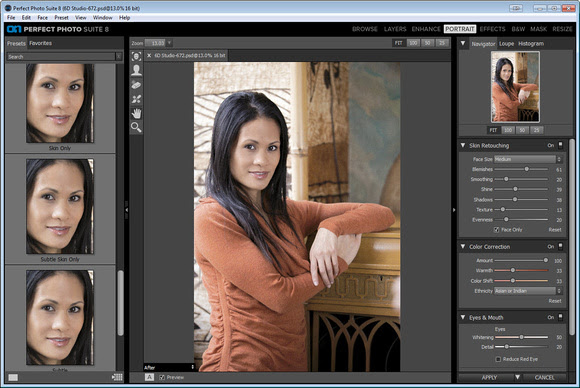The image size is (580, 388).
Task: Open the Zoom percentage dropdown arrow
Action: click(169, 43)
